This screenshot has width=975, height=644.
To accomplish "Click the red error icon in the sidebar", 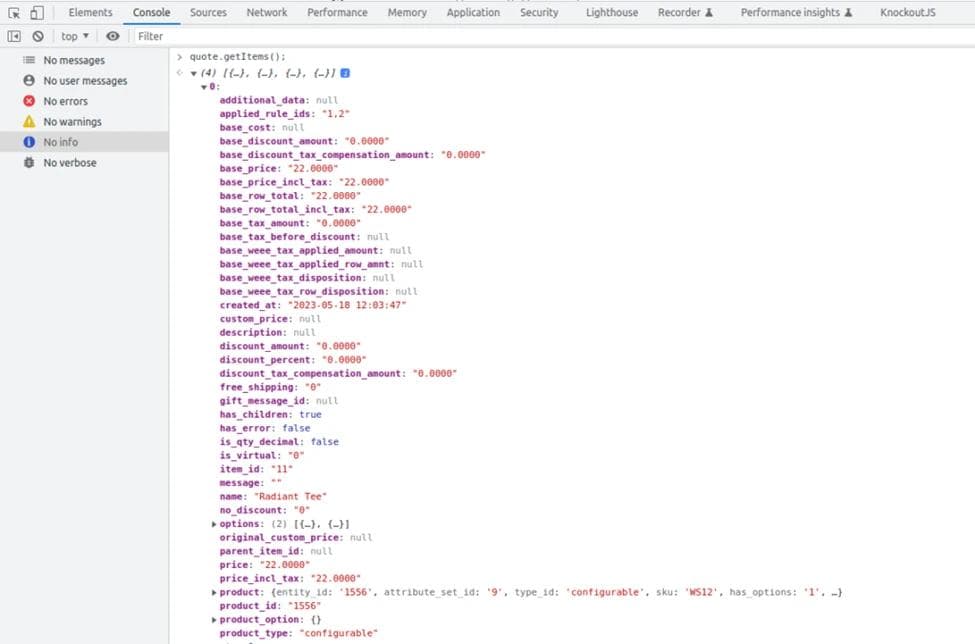I will [29, 101].
